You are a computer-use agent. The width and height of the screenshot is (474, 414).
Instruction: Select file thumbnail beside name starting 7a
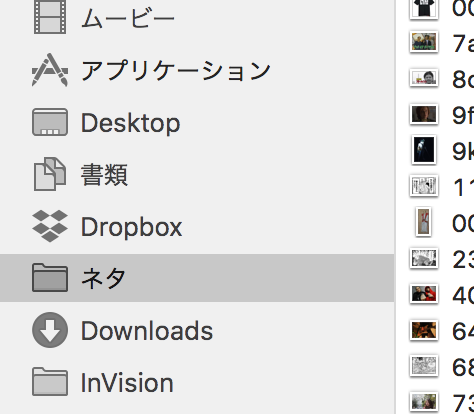tap(424, 42)
